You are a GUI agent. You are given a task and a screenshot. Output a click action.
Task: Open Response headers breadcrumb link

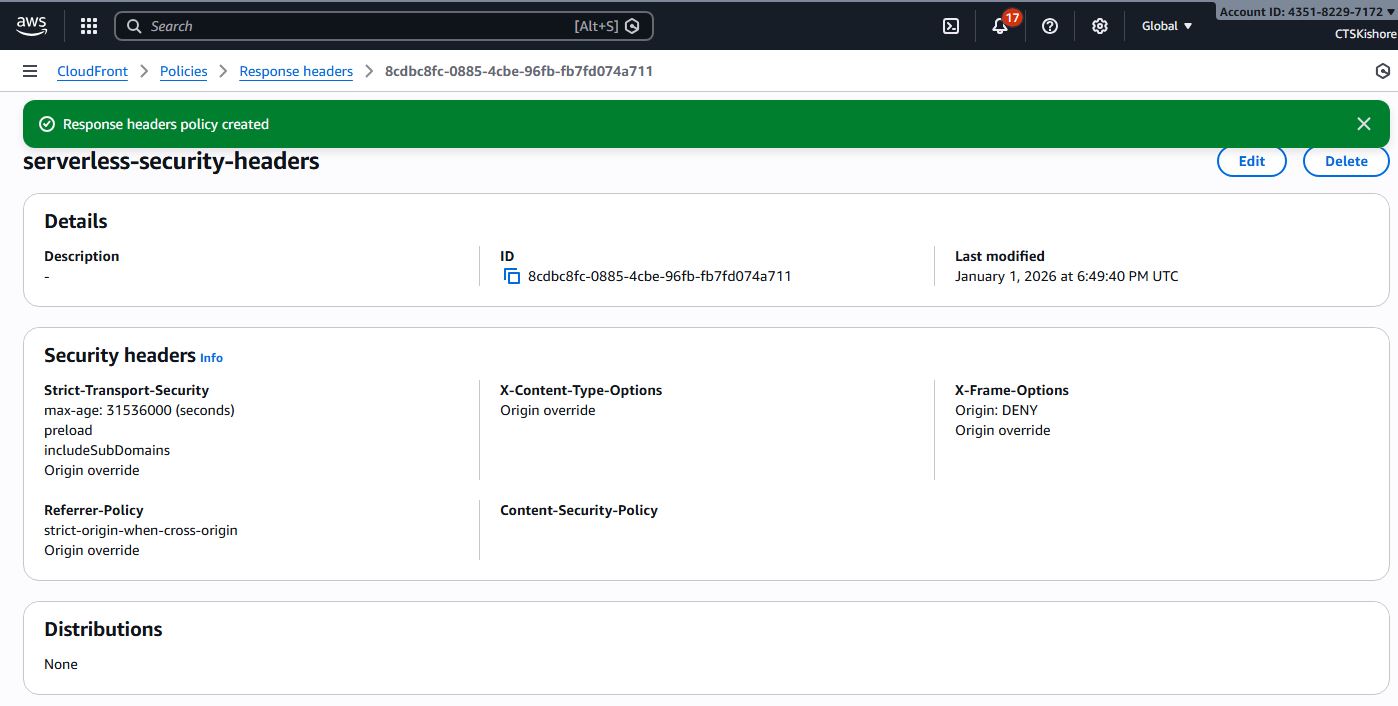(296, 71)
